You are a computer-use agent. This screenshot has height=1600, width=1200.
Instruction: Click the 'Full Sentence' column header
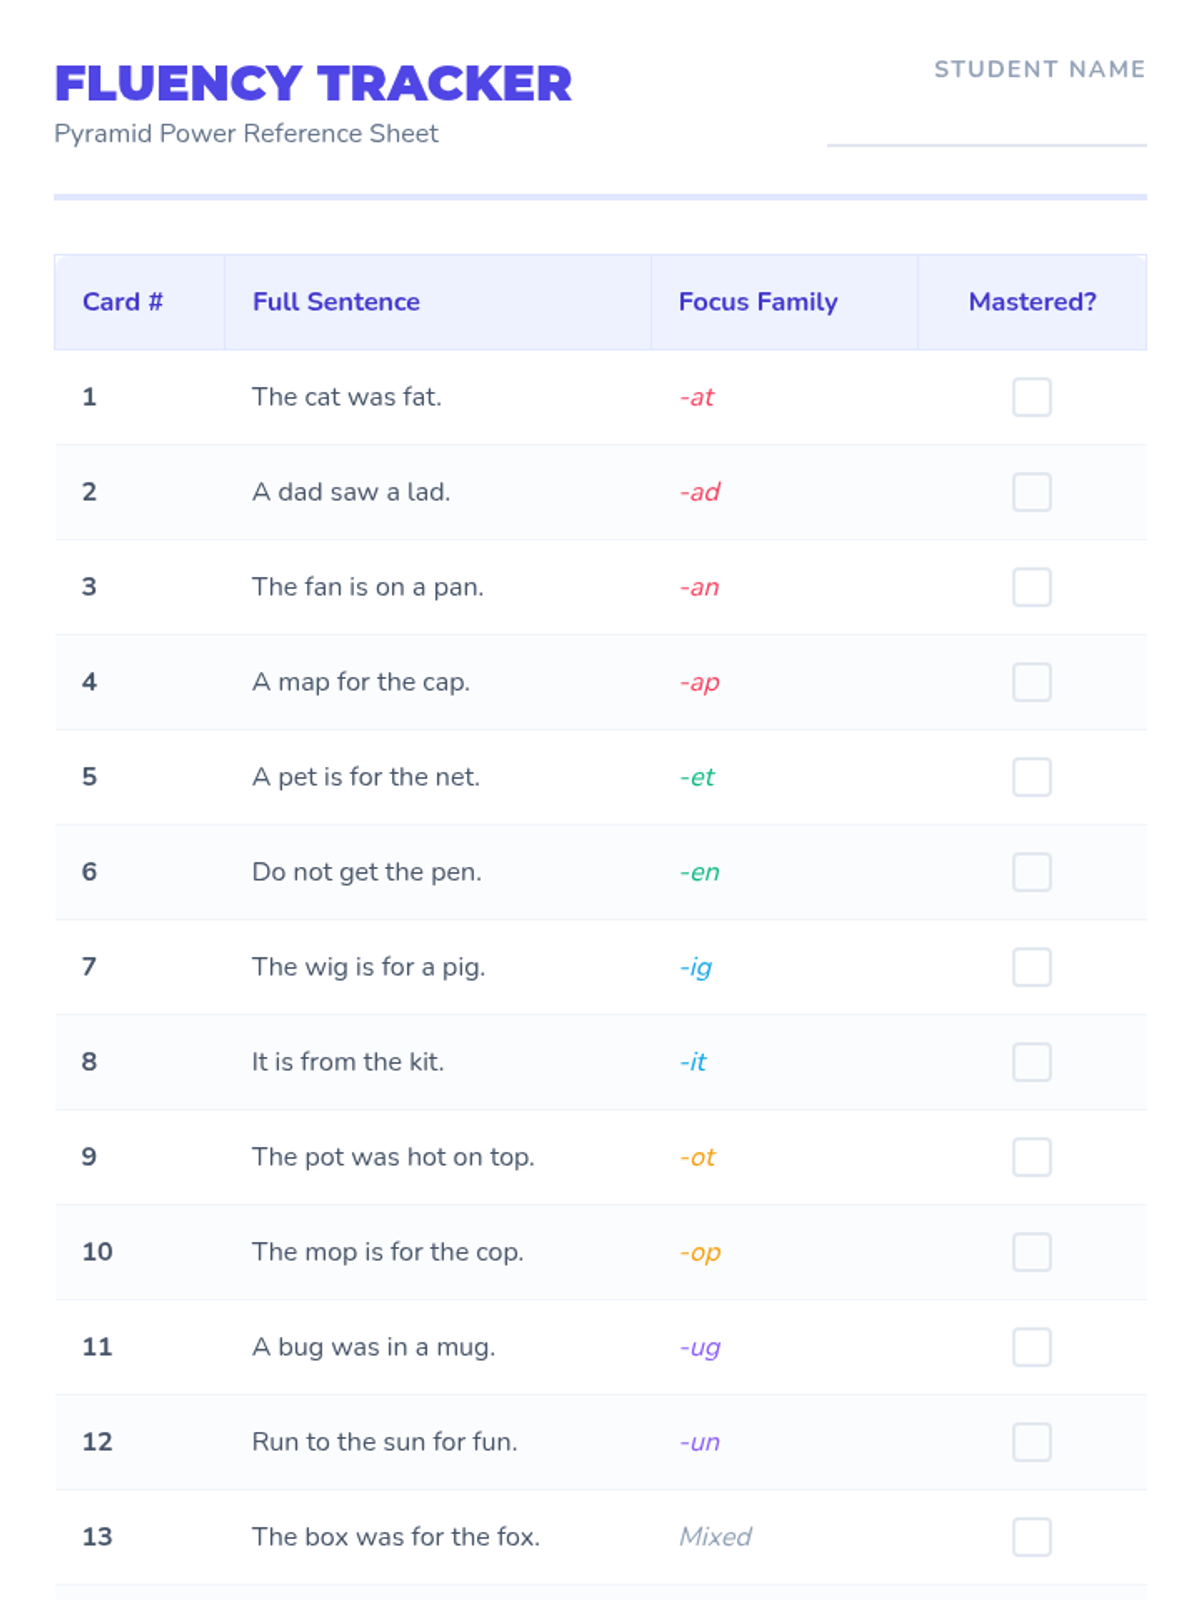point(336,302)
